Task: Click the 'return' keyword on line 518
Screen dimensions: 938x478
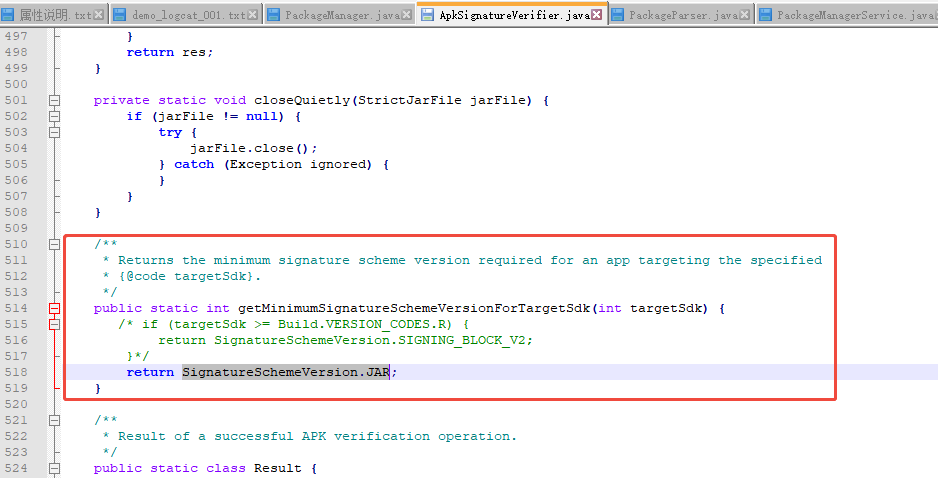Action: (150, 372)
